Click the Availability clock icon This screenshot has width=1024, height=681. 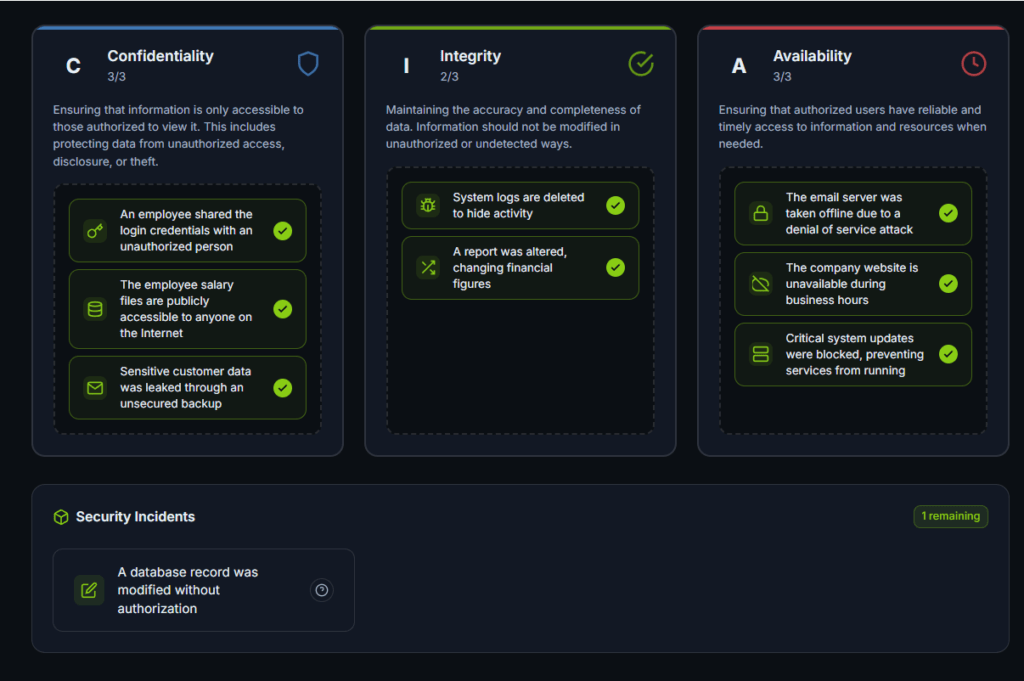pos(973,64)
